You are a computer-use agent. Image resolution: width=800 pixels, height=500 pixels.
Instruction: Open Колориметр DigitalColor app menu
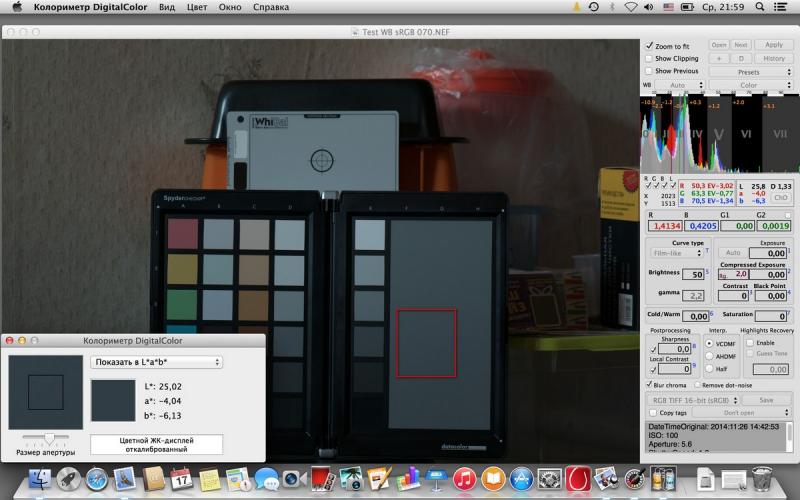[90, 7]
